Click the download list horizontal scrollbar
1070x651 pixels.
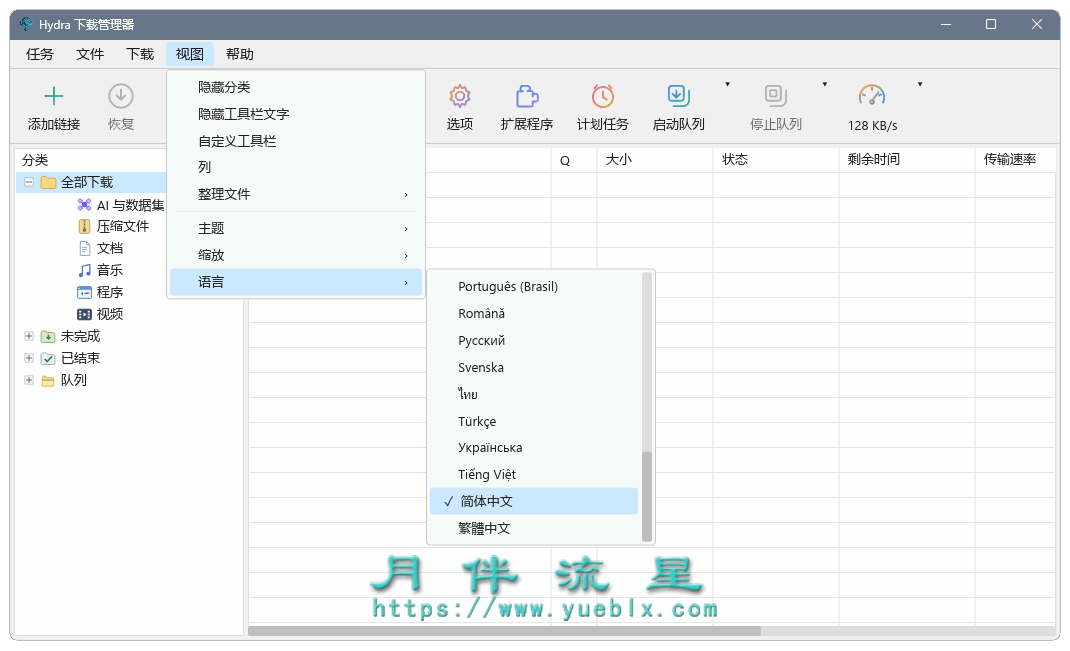[504, 631]
